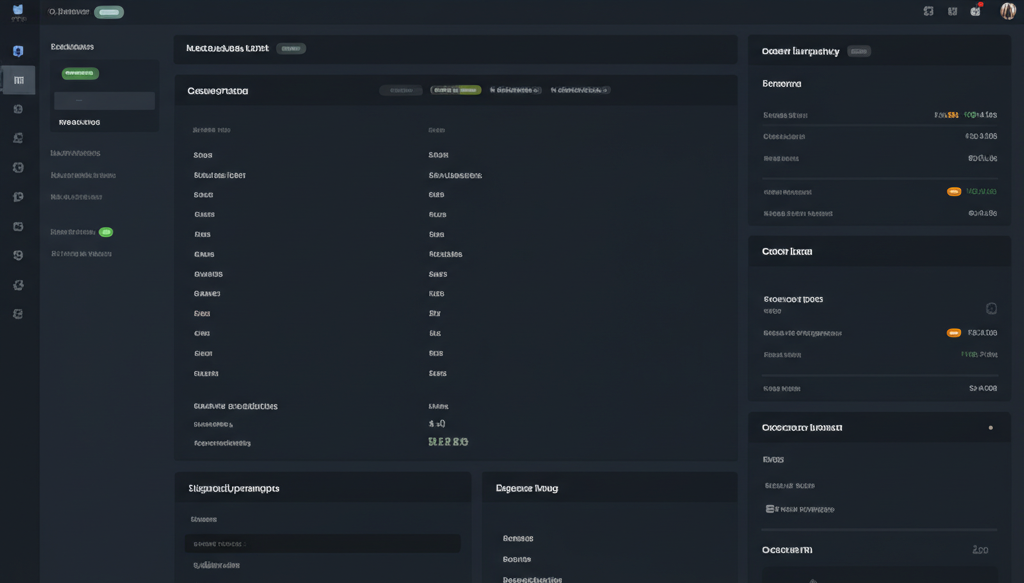
Task: Click the circular icon in the middle right card
Action: click(991, 309)
